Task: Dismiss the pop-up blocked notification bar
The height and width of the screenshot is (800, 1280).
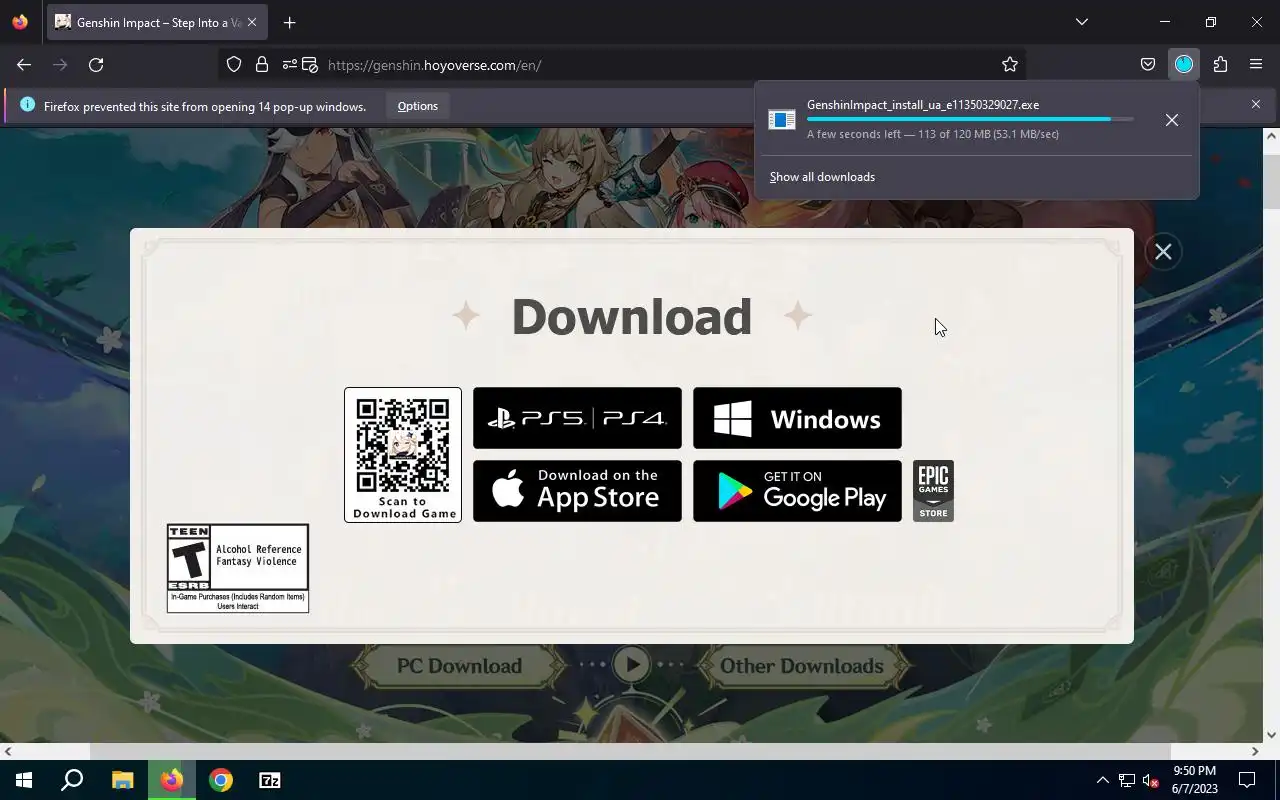Action: point(1256,104)
